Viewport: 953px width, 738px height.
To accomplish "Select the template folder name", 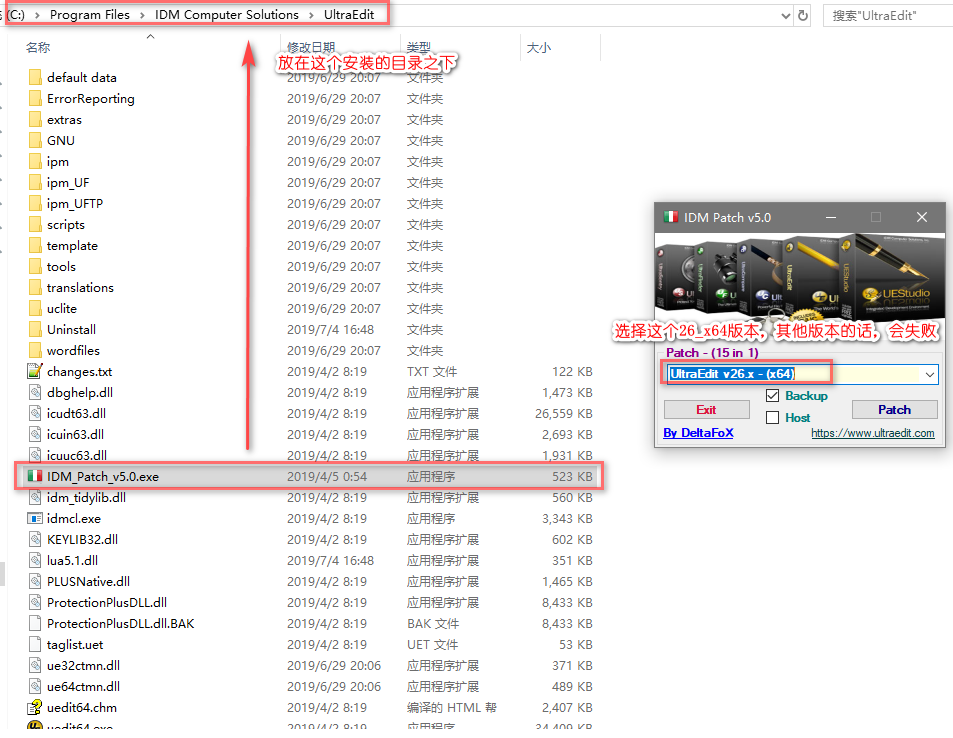I will coord(72,246).
